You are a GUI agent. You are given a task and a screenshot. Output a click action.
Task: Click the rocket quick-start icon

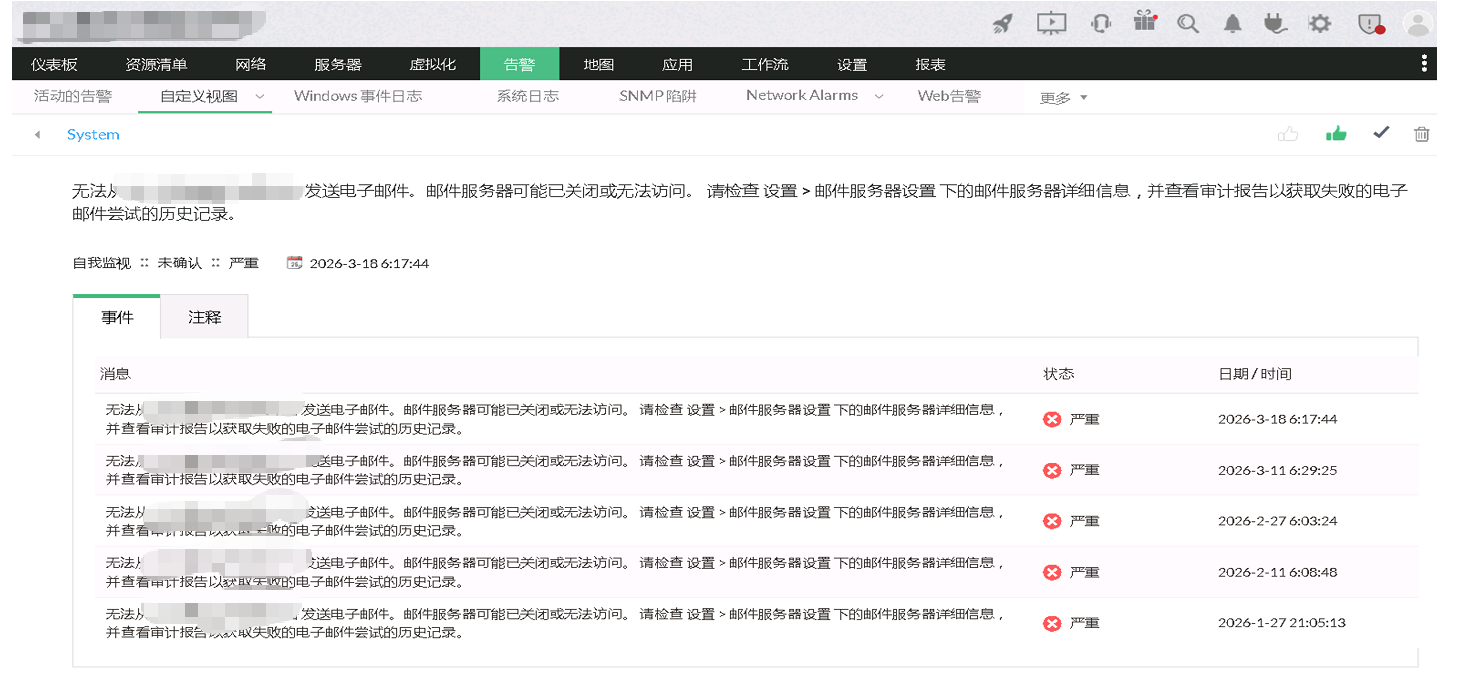[1003, 24]
